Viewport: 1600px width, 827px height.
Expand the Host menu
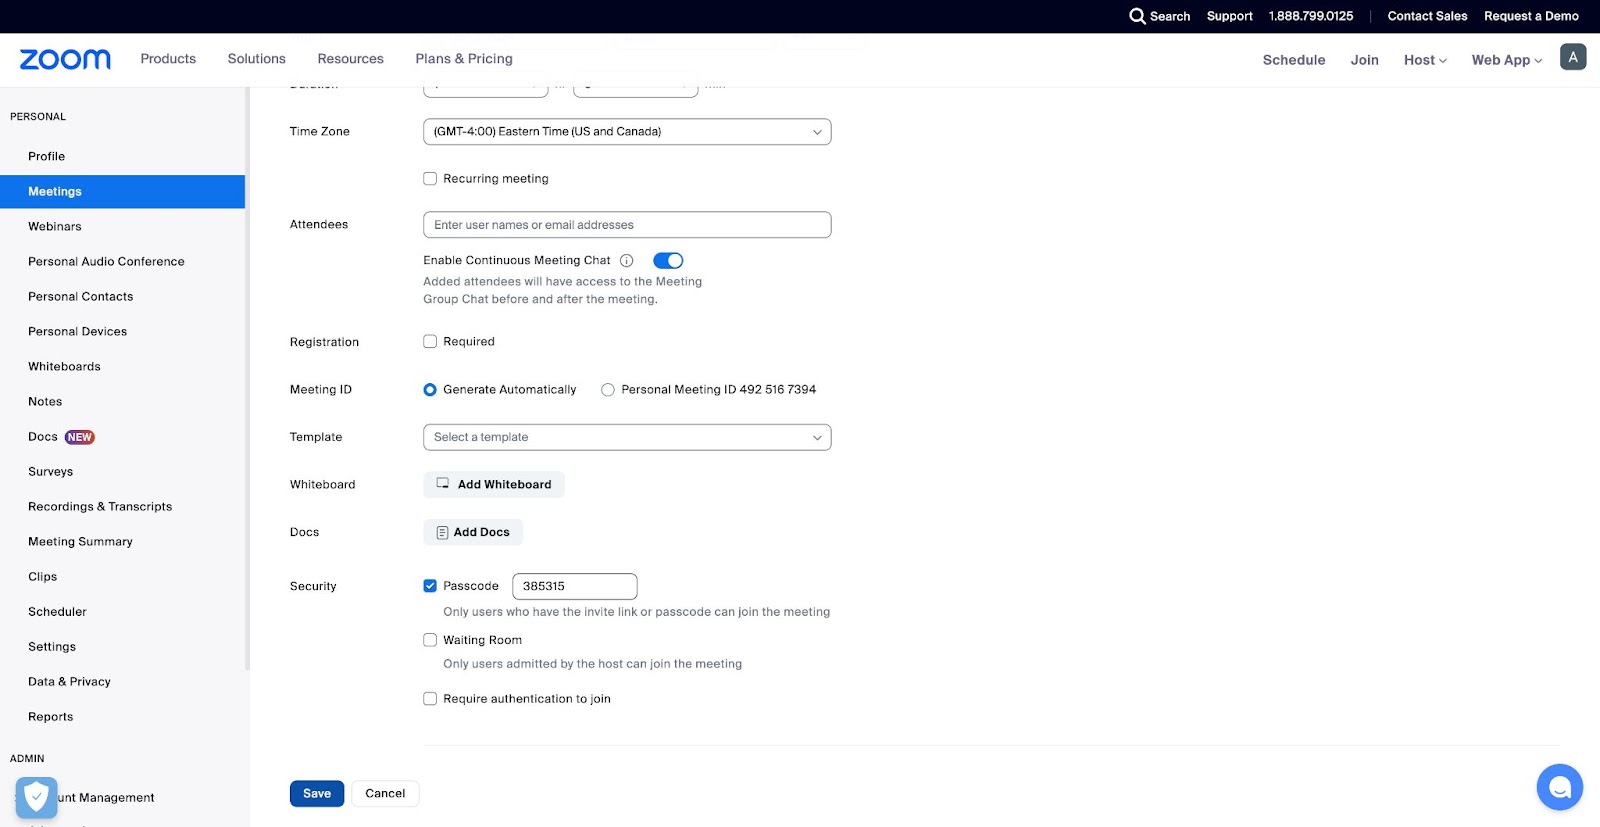point(1424,60)
